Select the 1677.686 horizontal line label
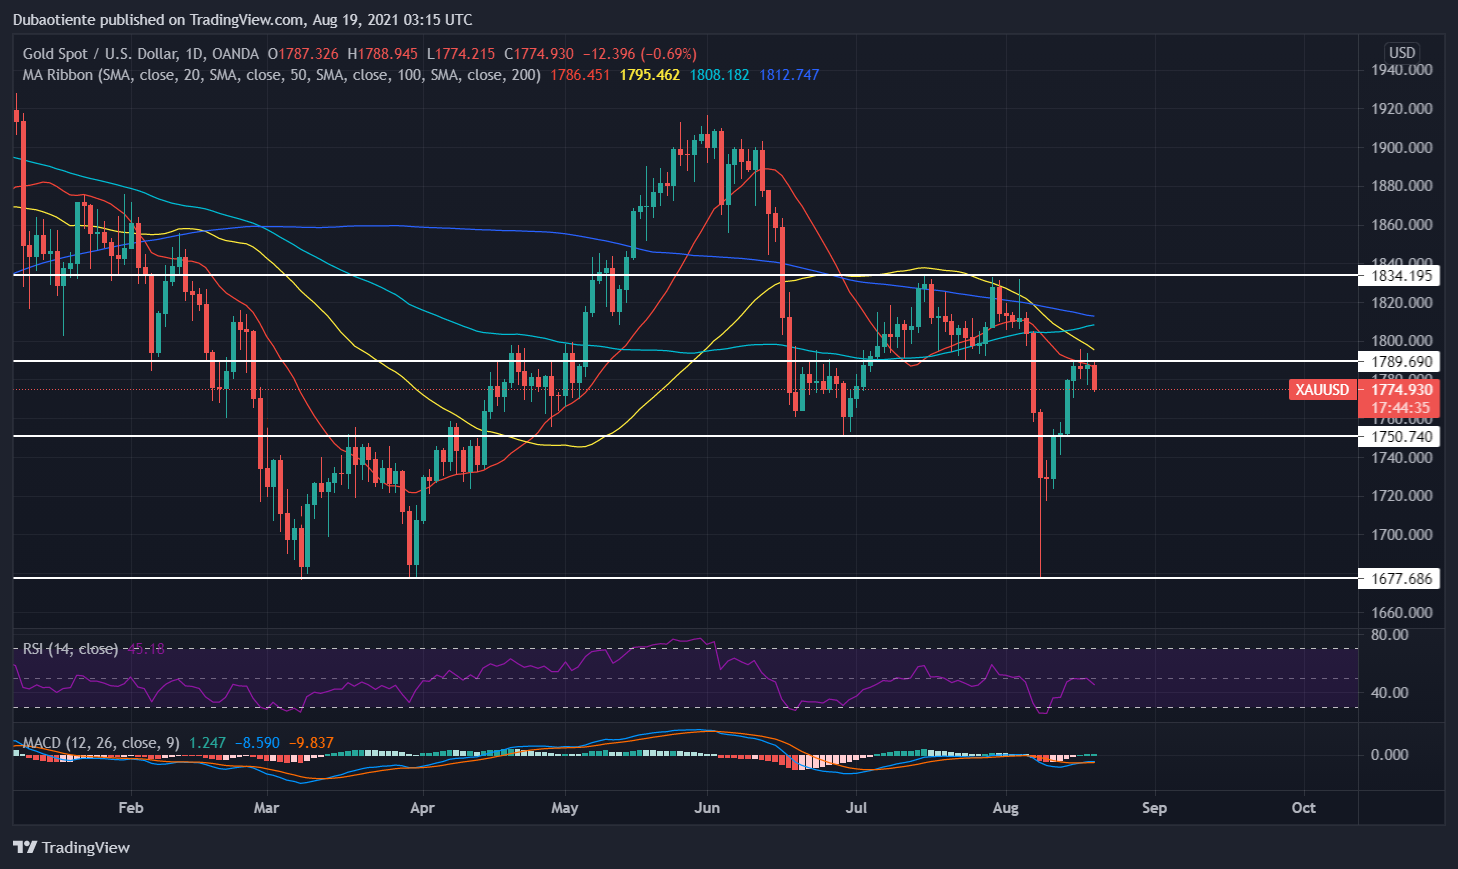 coord(1401,579)
